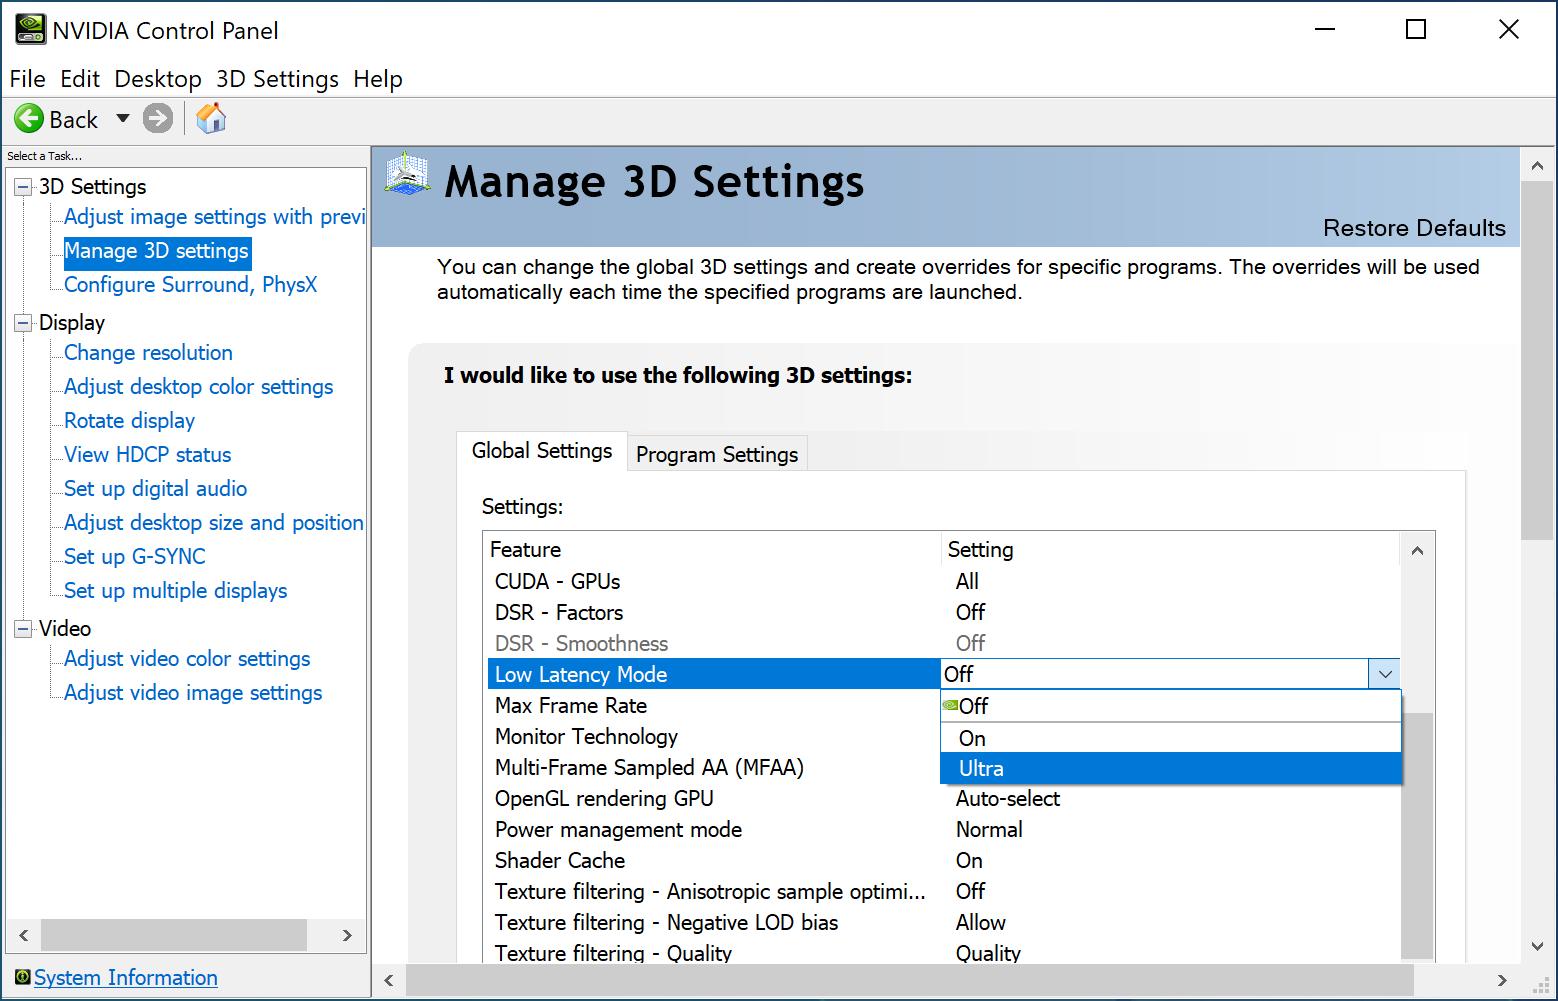The height and width of the screenshot is (1001, 1558).
Task: Collapse the Video tree node
Action: pyautogui.click(x=23, y=629)
